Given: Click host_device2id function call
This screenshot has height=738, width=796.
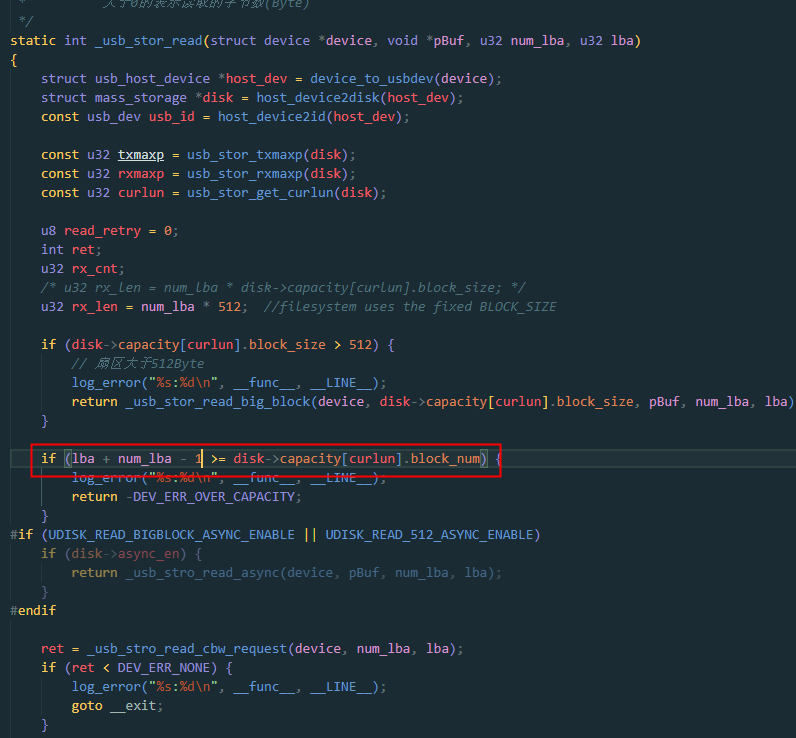Looking at the screenshot, I should [271, 117].
